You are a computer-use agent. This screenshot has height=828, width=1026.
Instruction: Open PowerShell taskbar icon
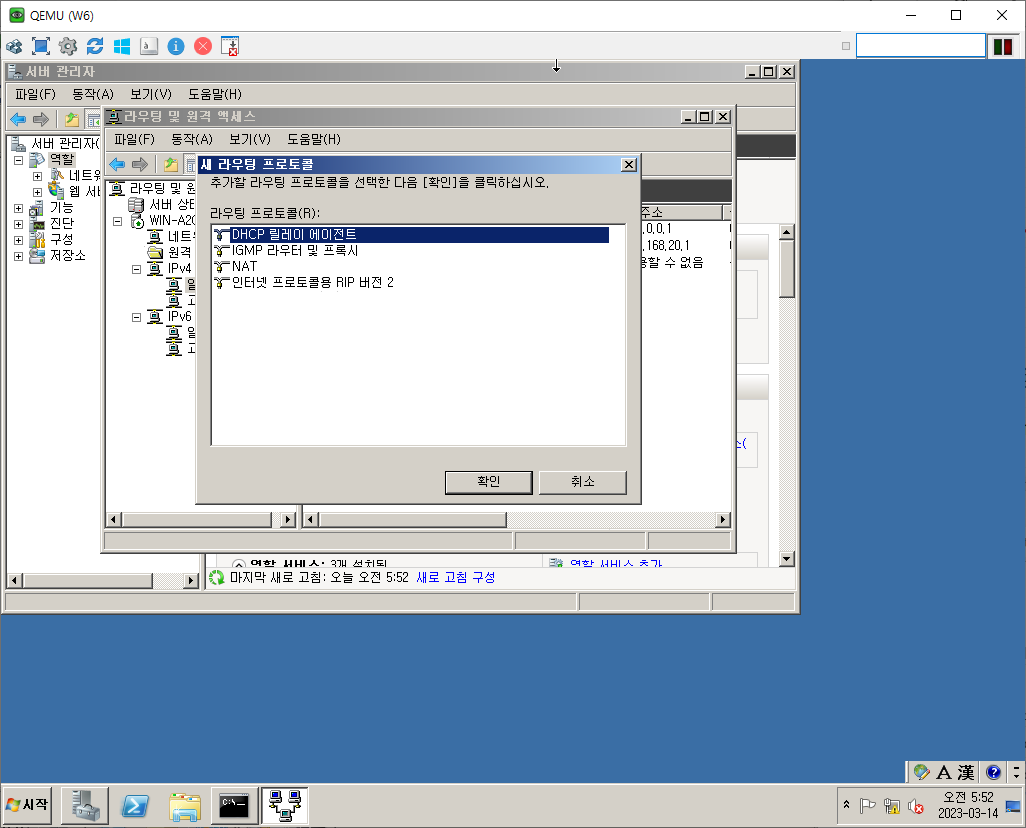(x=135, y=805)
